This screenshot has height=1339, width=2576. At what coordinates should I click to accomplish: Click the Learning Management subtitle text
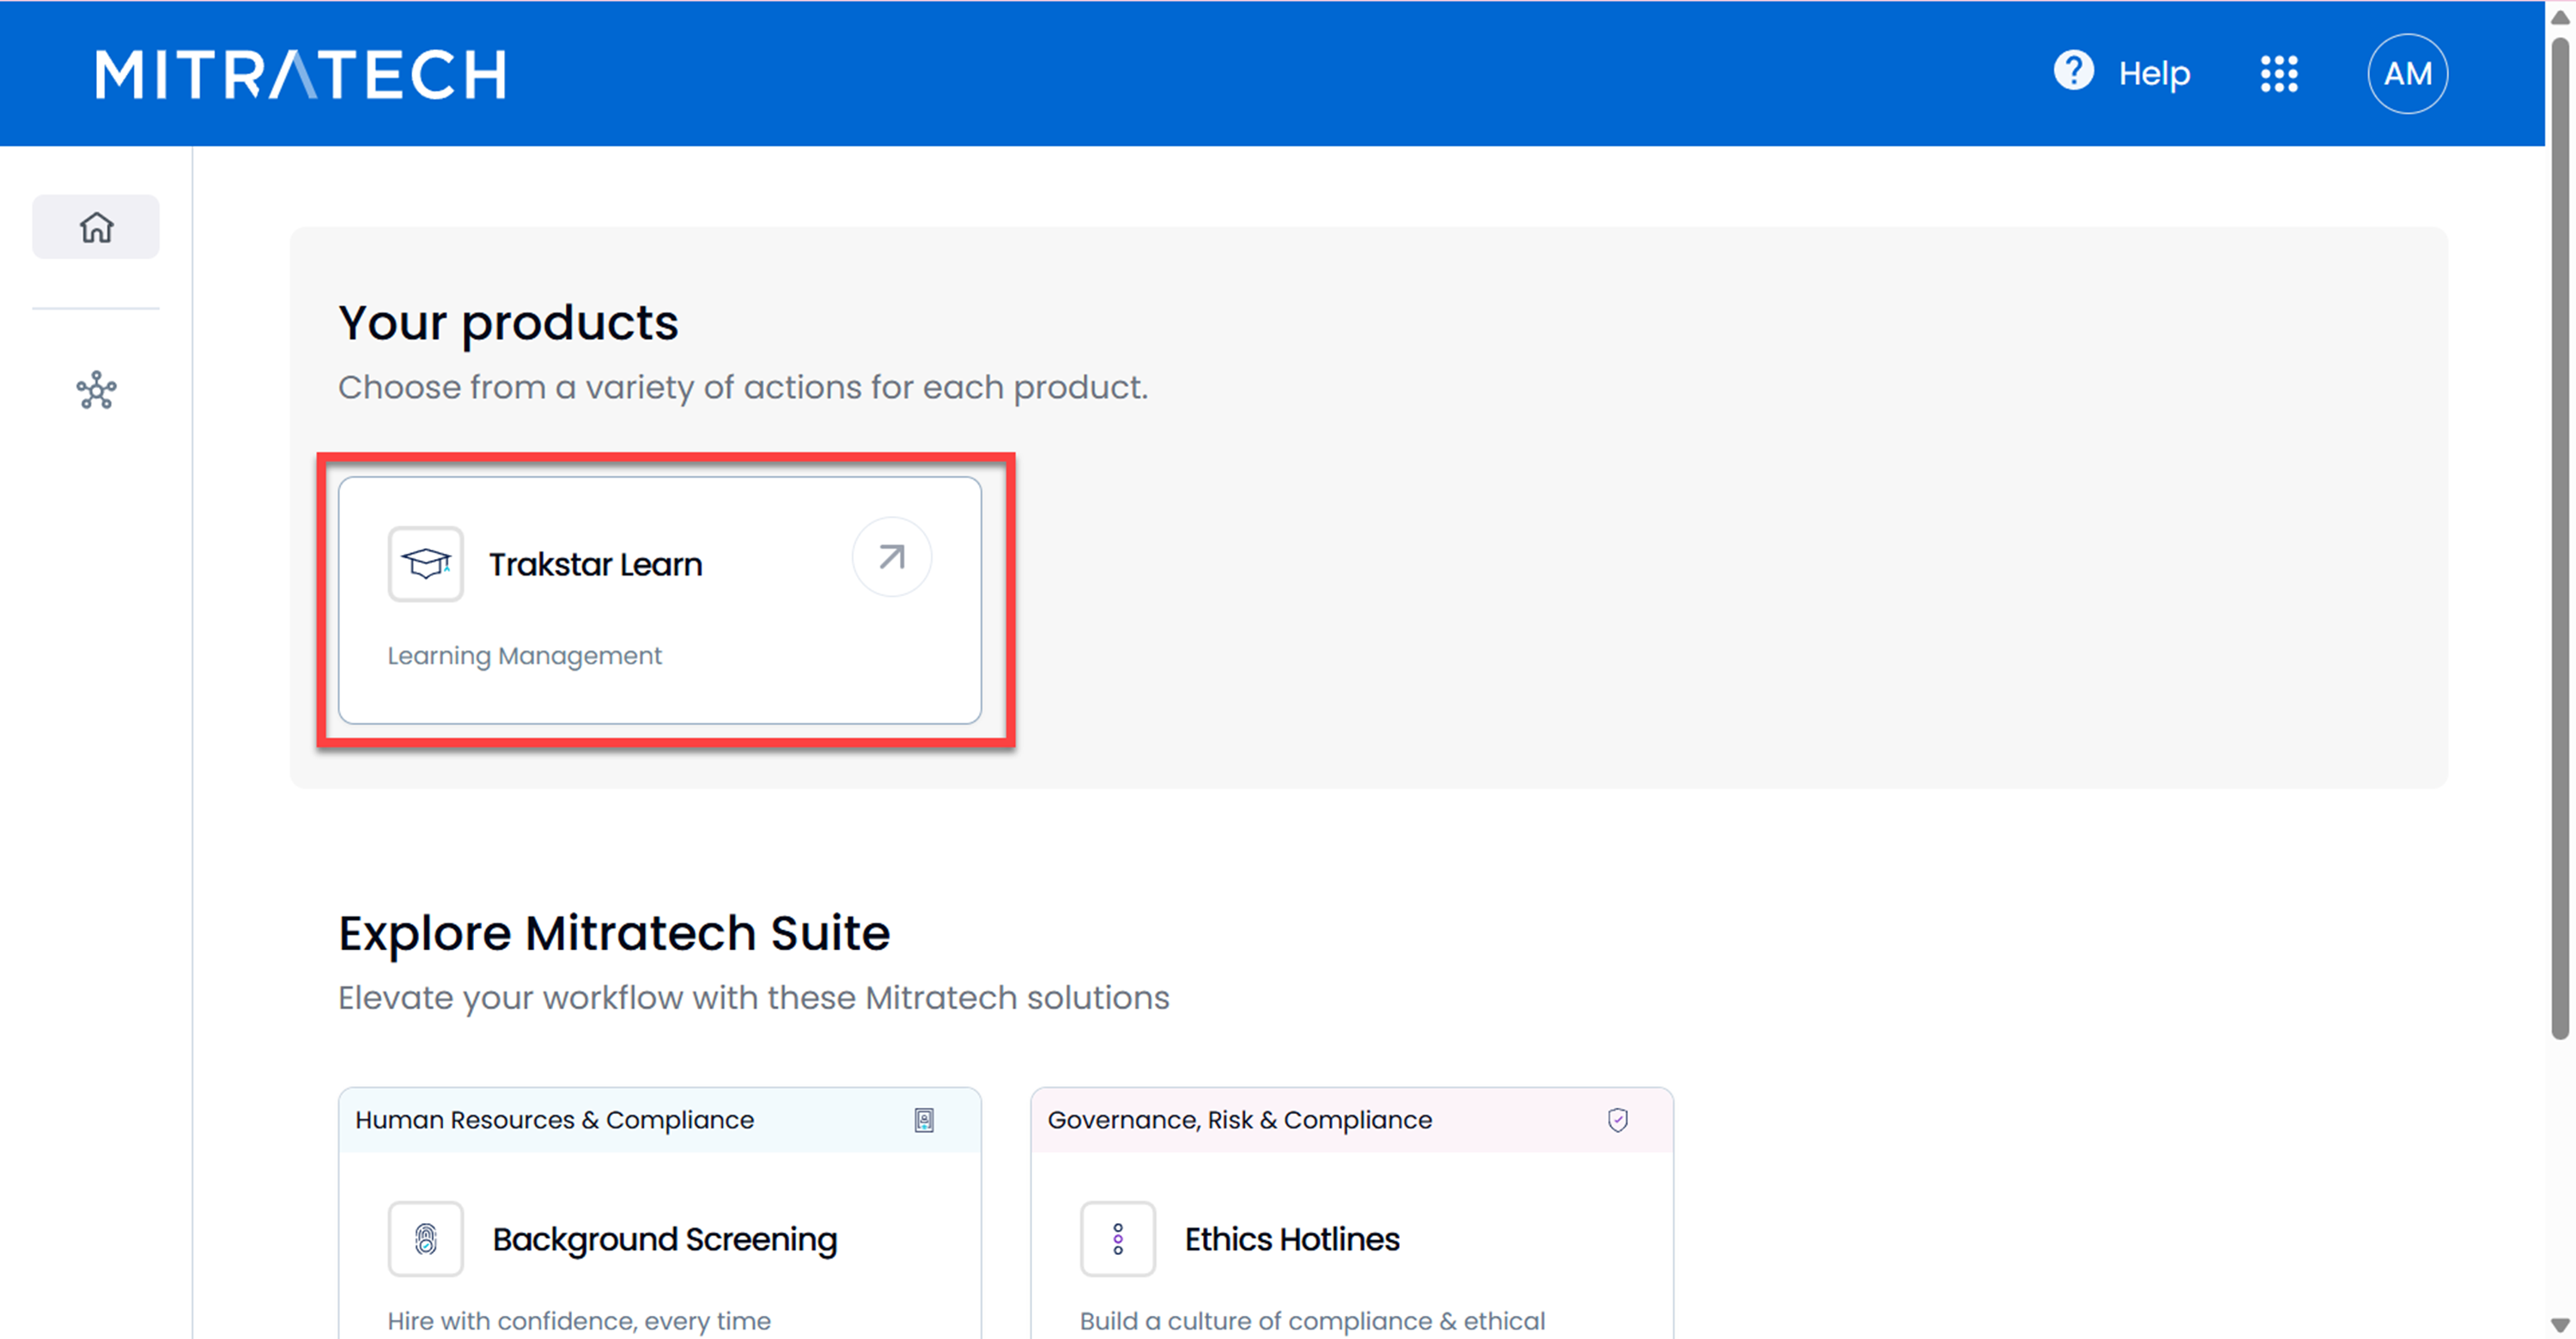point(524,656)
